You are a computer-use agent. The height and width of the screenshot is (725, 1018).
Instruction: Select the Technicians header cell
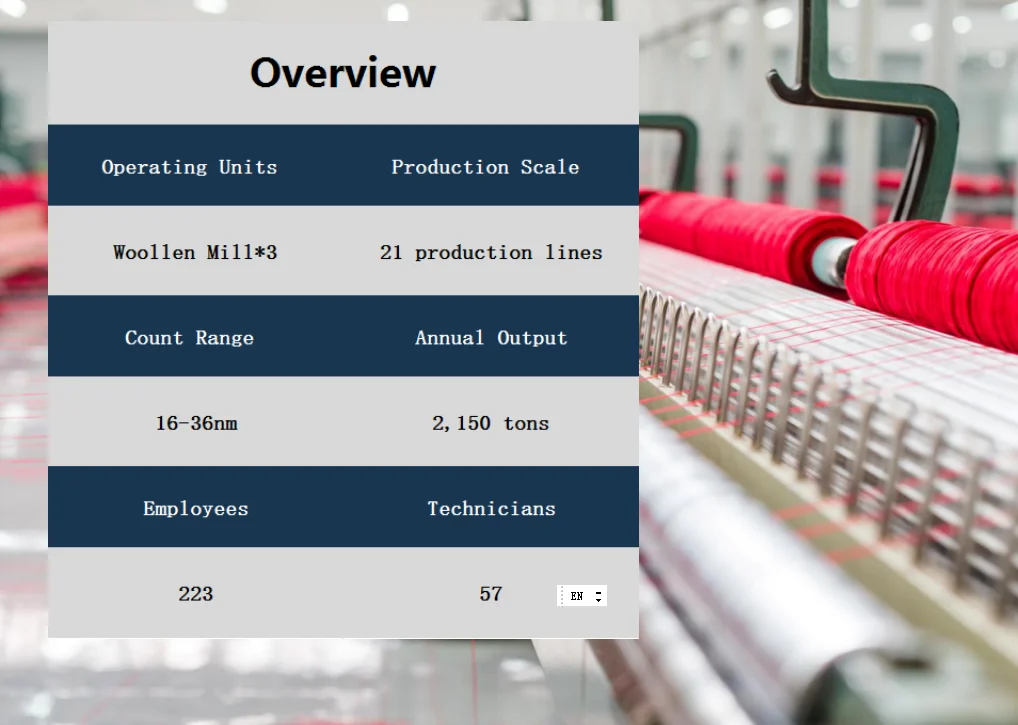click(x=491, y=508)
